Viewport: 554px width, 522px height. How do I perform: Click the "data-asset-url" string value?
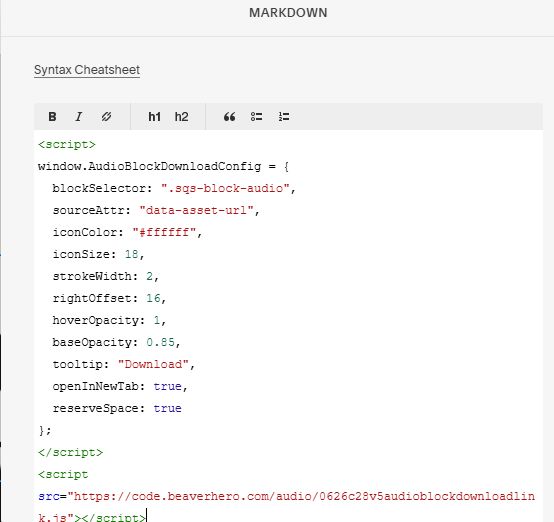coord(196,210)
